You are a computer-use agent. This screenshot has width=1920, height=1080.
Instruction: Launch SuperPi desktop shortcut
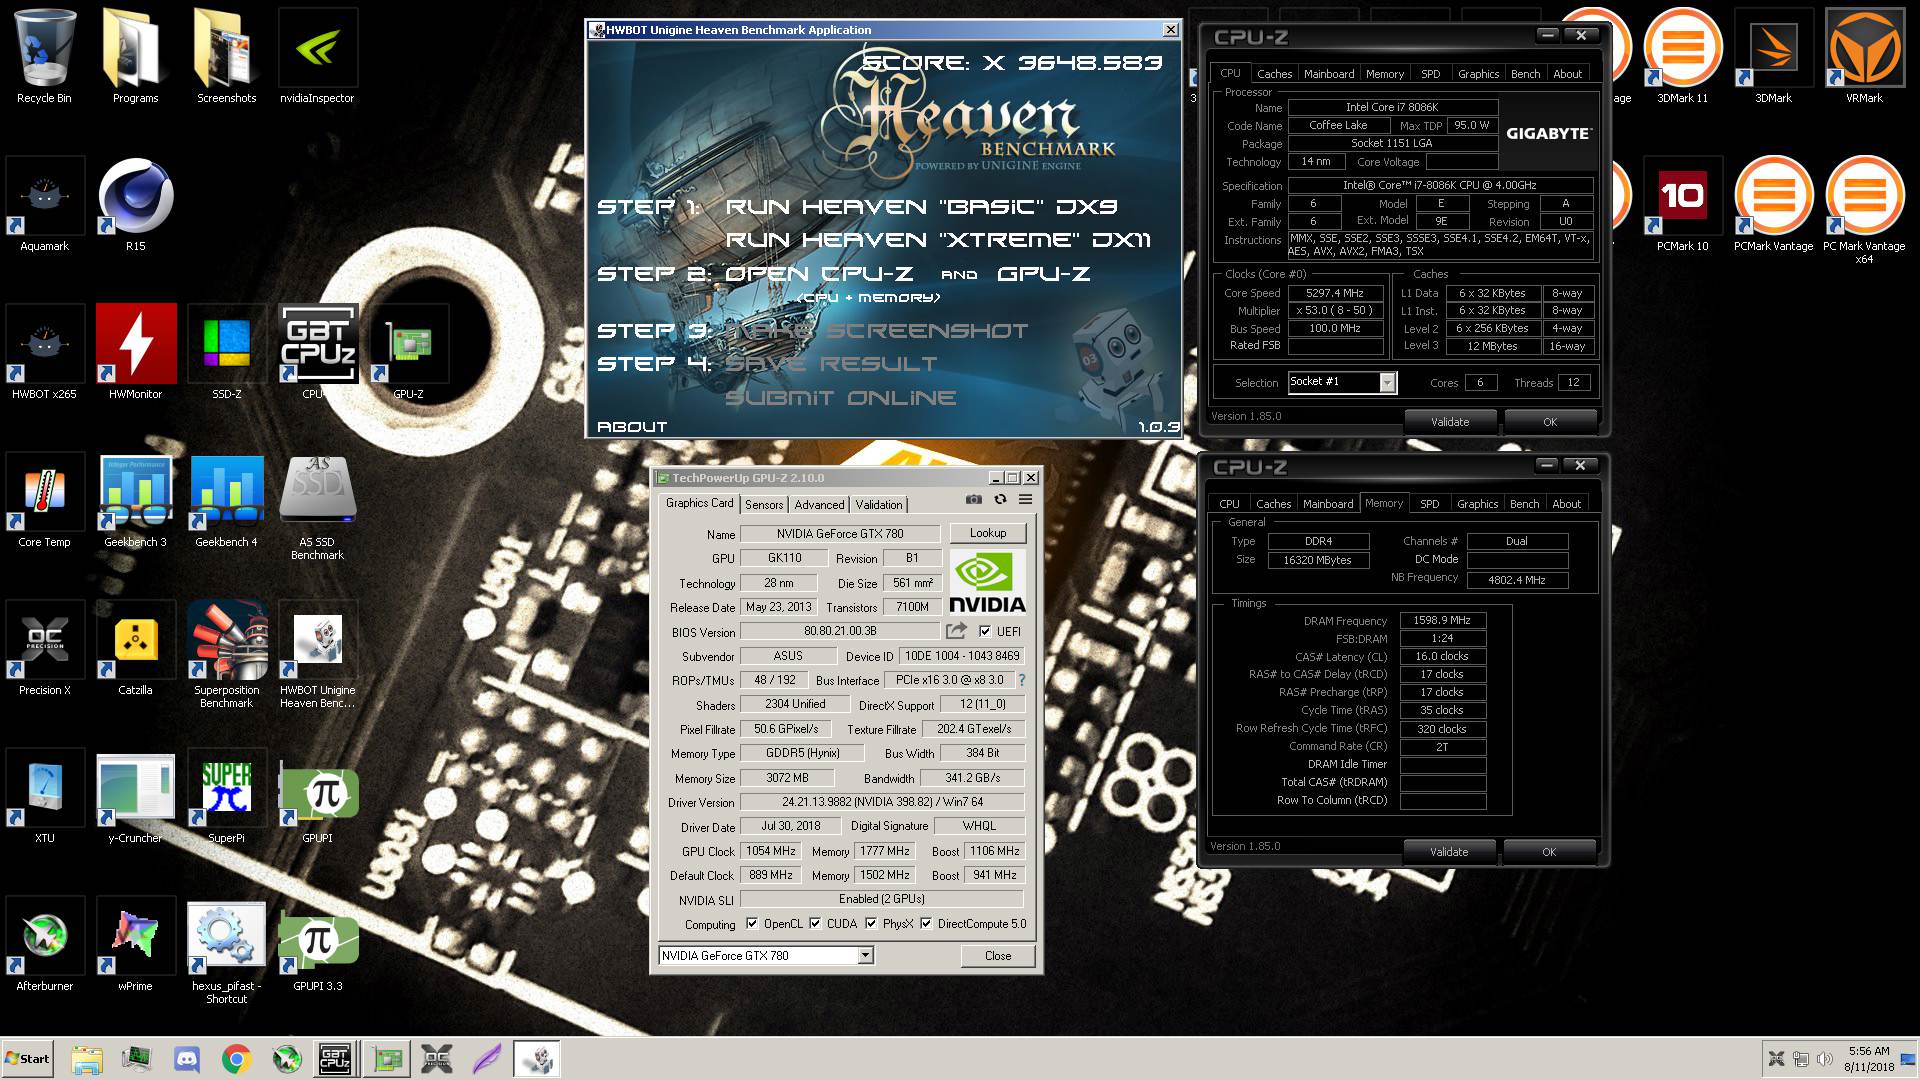point(226,798)
